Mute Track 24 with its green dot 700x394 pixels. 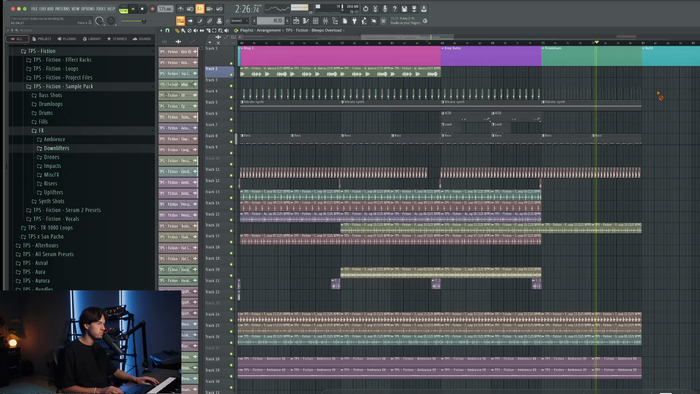coord(231,320)
